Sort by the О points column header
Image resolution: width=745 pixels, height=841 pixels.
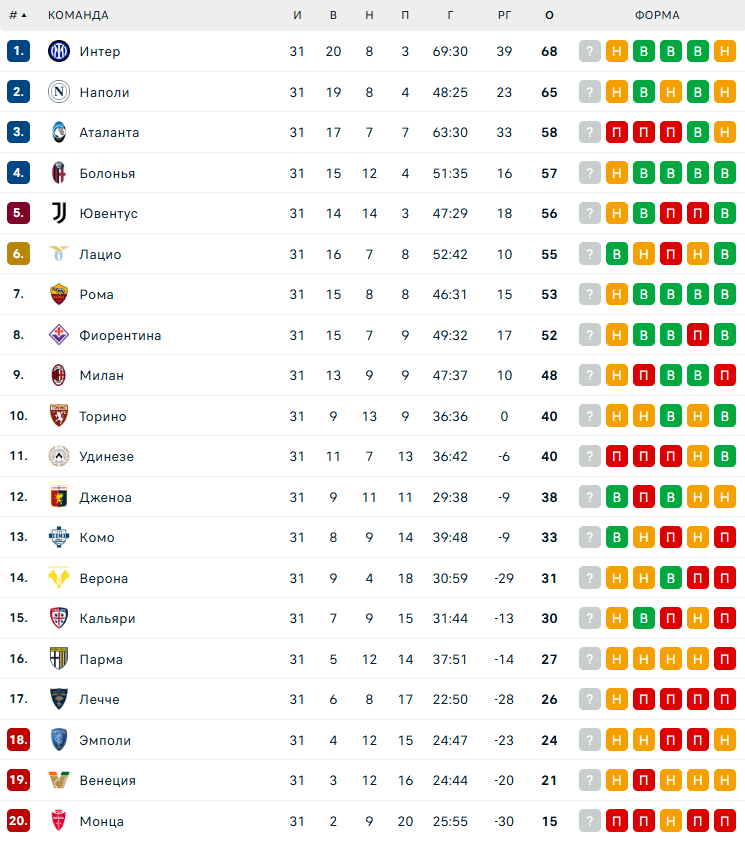click(x=549, y=15)
